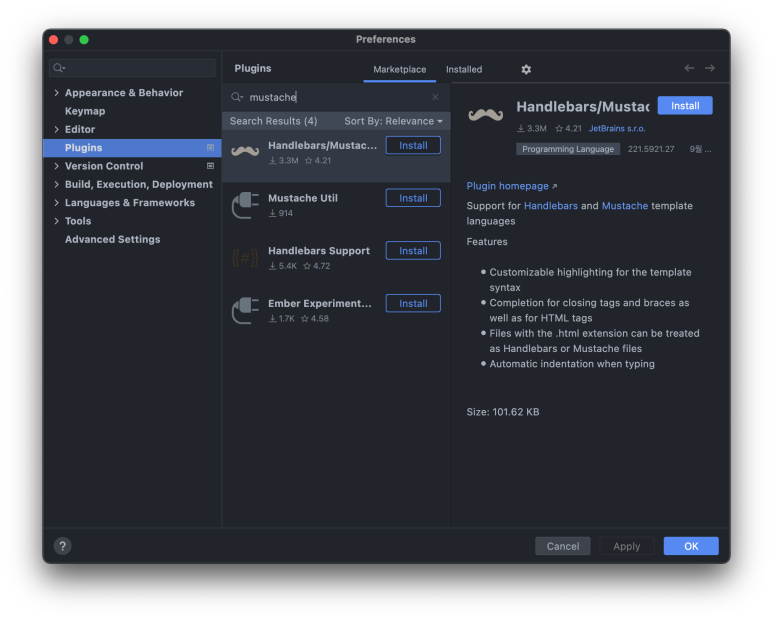This screenshot has width=773, height=620.
Task: Click the Handlebars Support braces icon
Action: coord(245,258)
